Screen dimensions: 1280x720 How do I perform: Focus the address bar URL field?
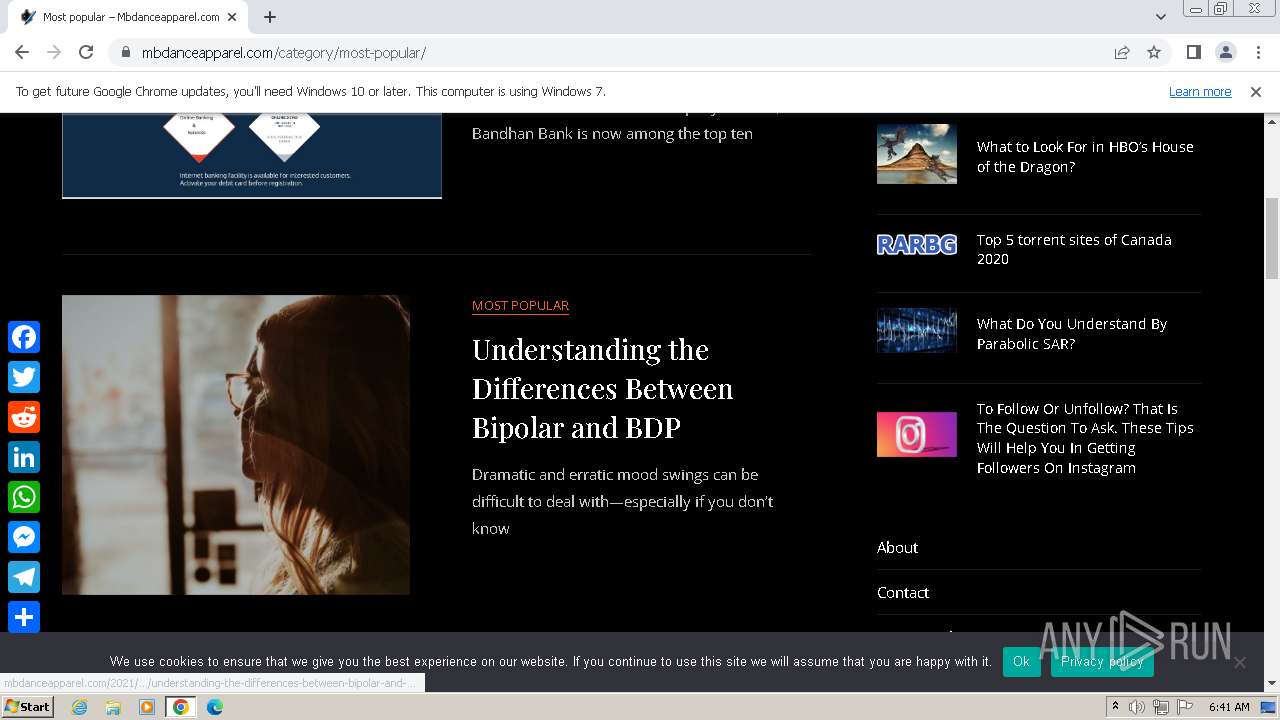(x=620, y=52)
